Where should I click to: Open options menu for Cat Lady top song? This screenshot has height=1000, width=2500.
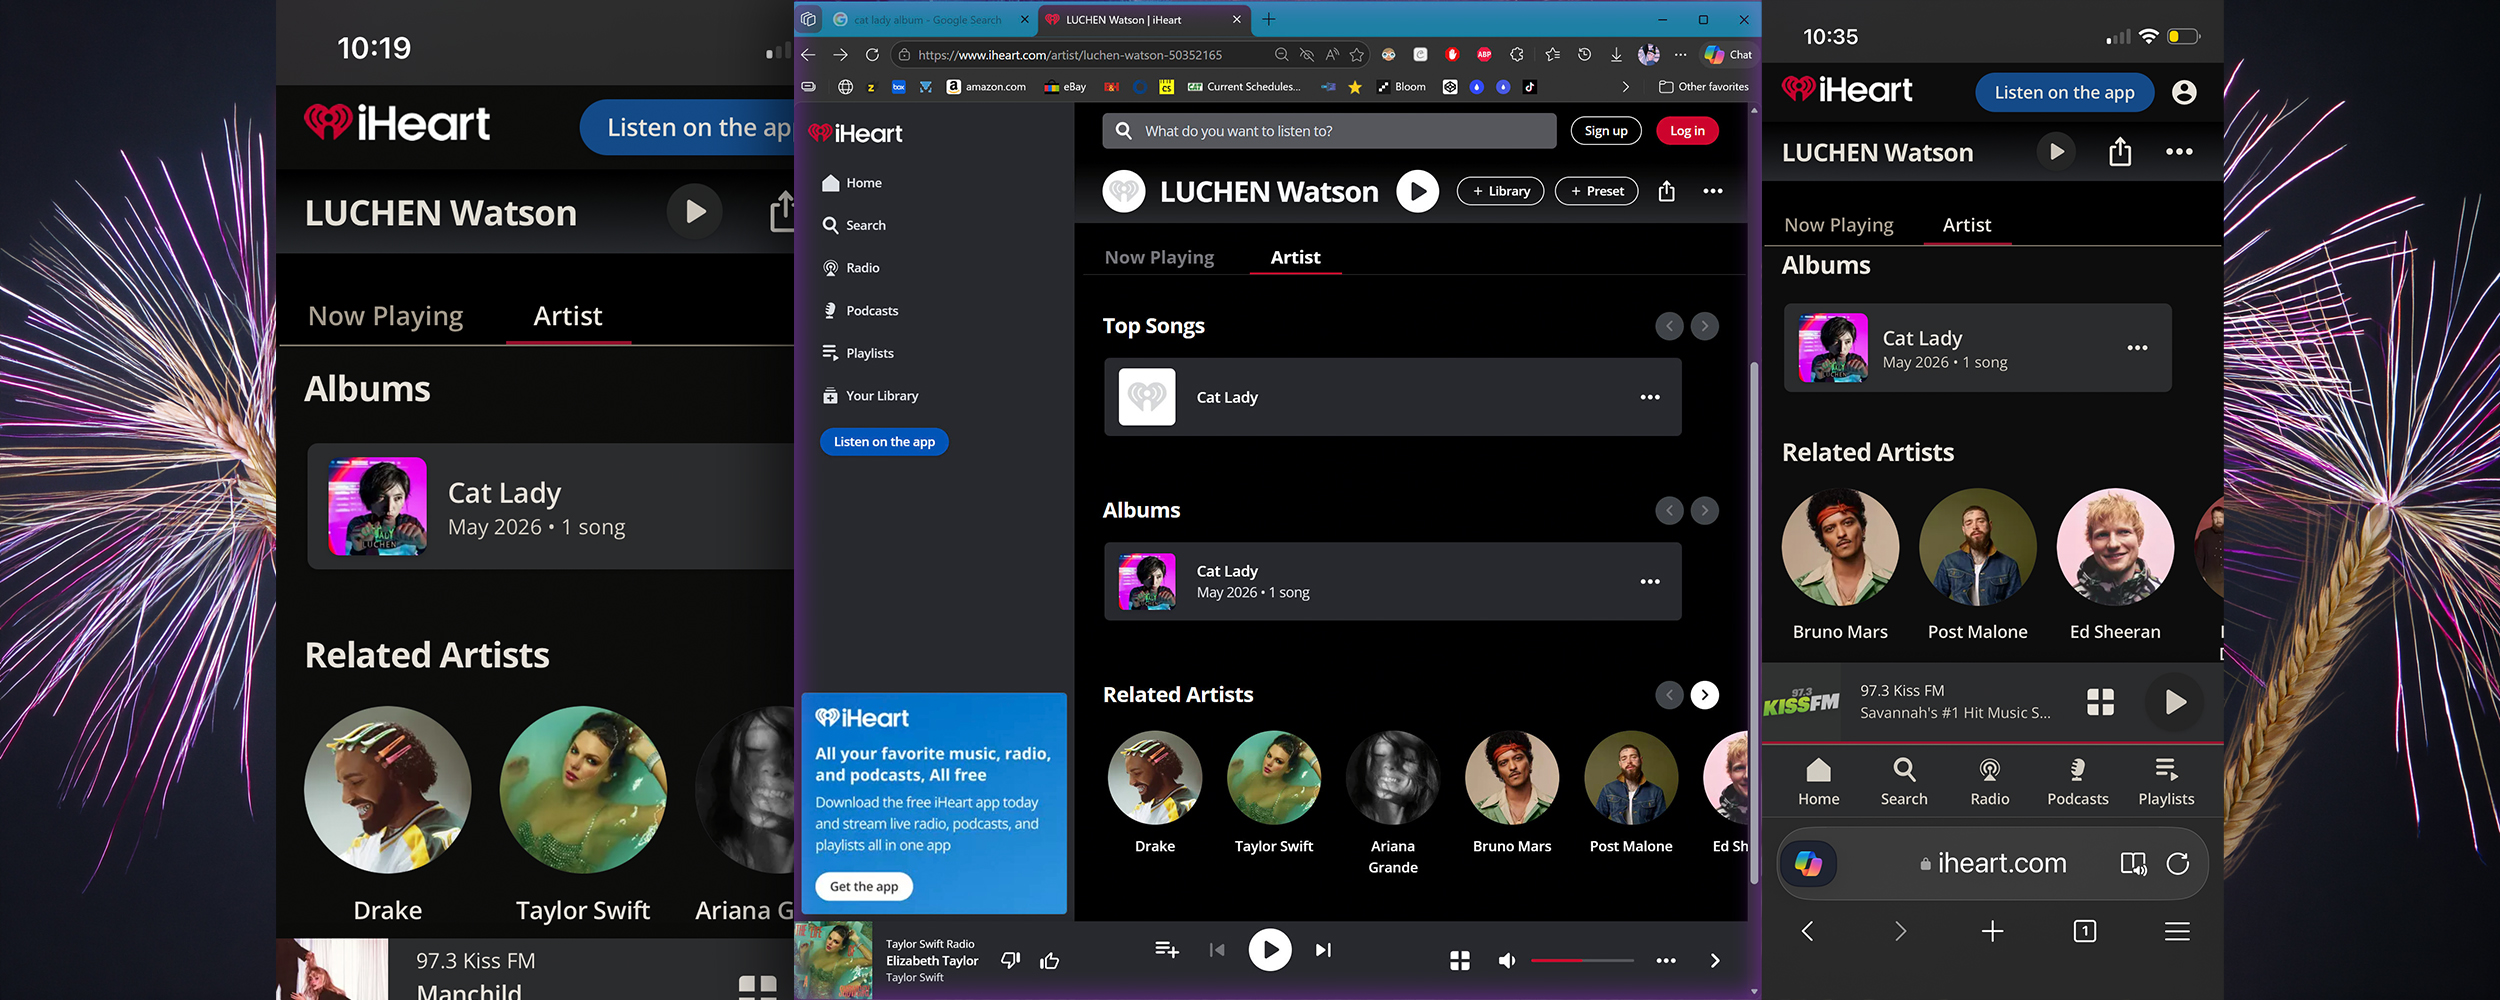[x=1650, y=397]
